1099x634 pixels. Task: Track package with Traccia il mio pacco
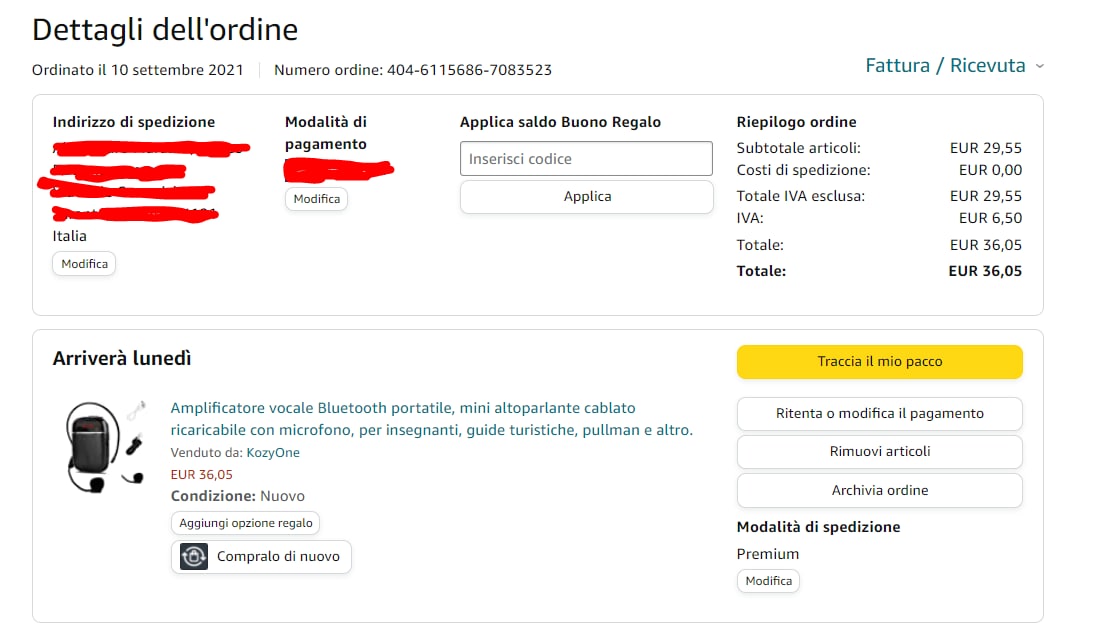pos(880,361)
